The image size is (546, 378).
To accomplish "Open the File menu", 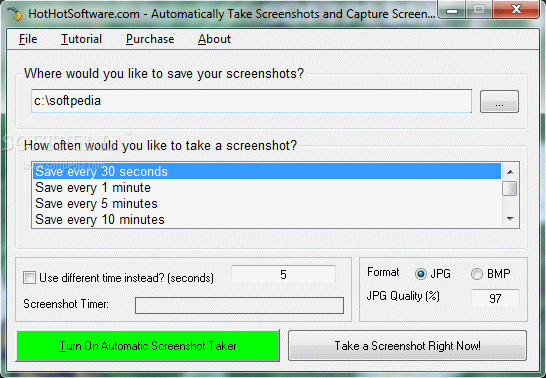I will [28, 39].
